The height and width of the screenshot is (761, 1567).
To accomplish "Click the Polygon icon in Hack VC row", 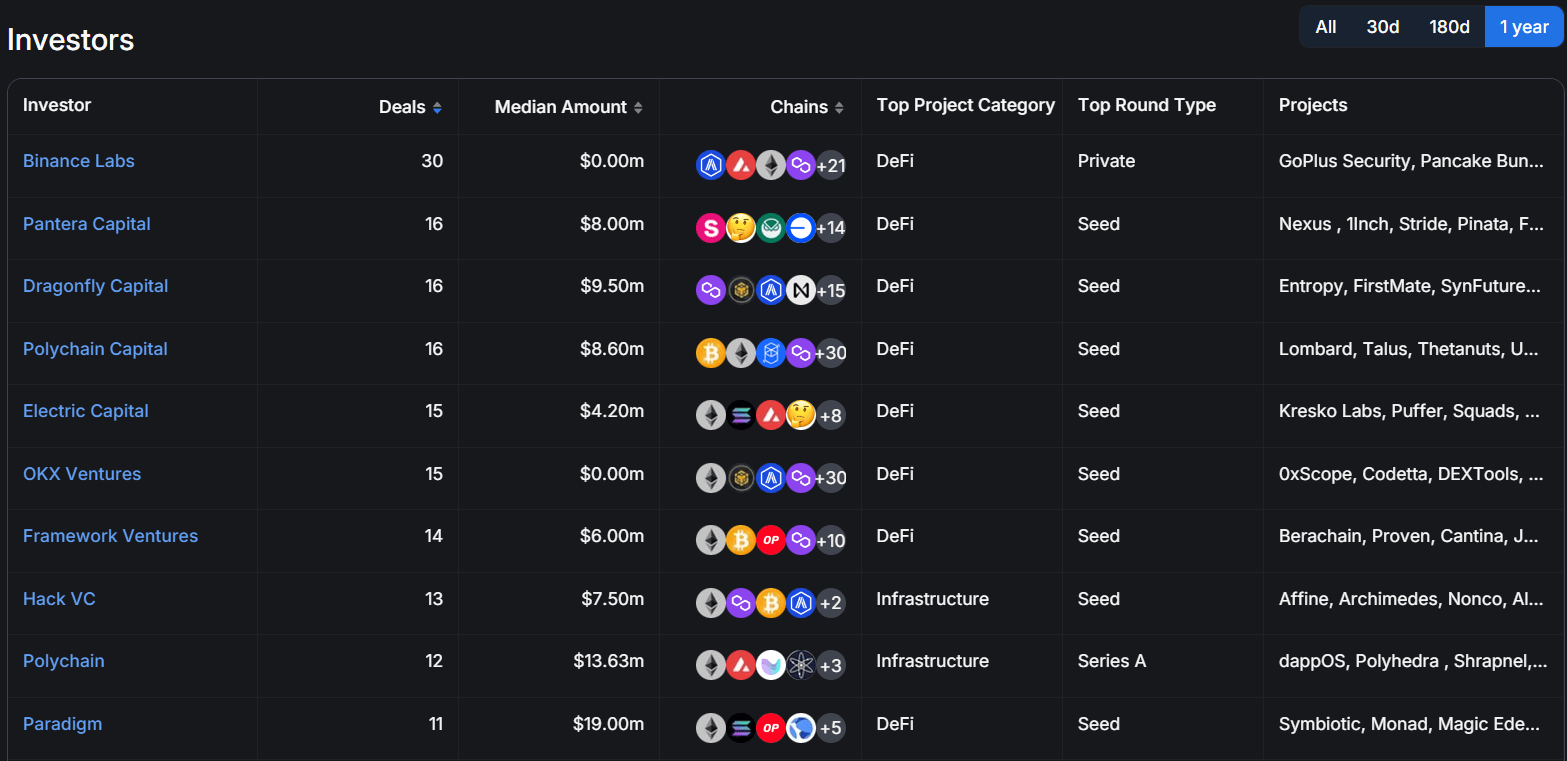I will (x=740, y=603).
